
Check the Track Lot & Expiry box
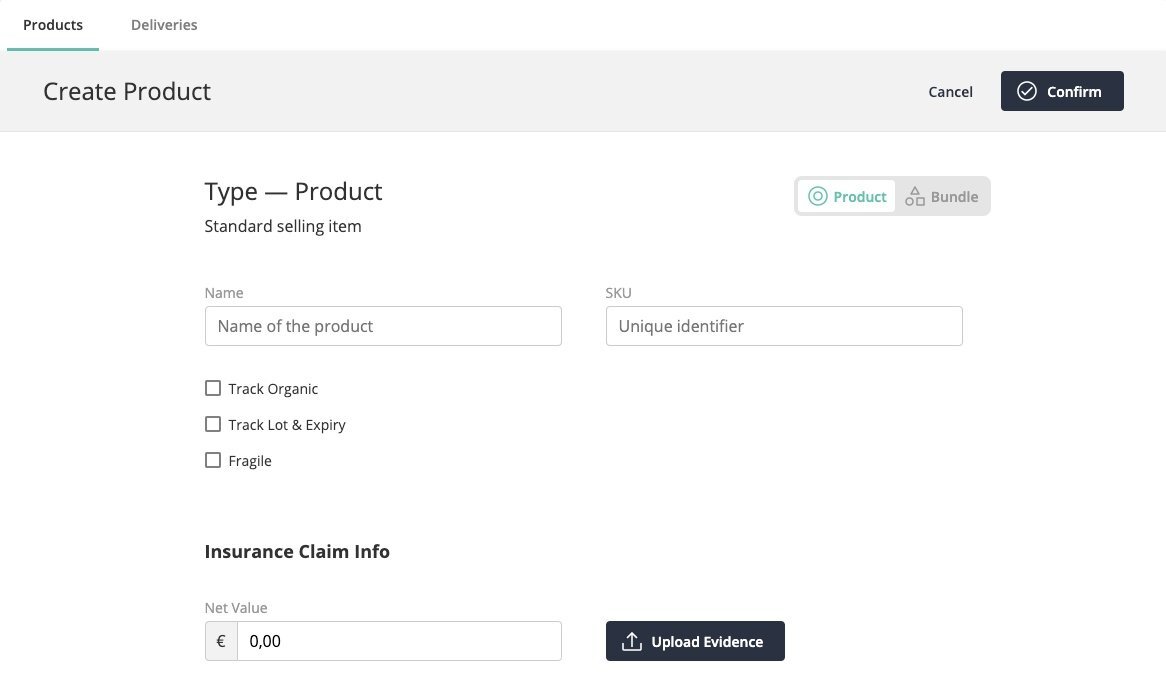point(213,424)
